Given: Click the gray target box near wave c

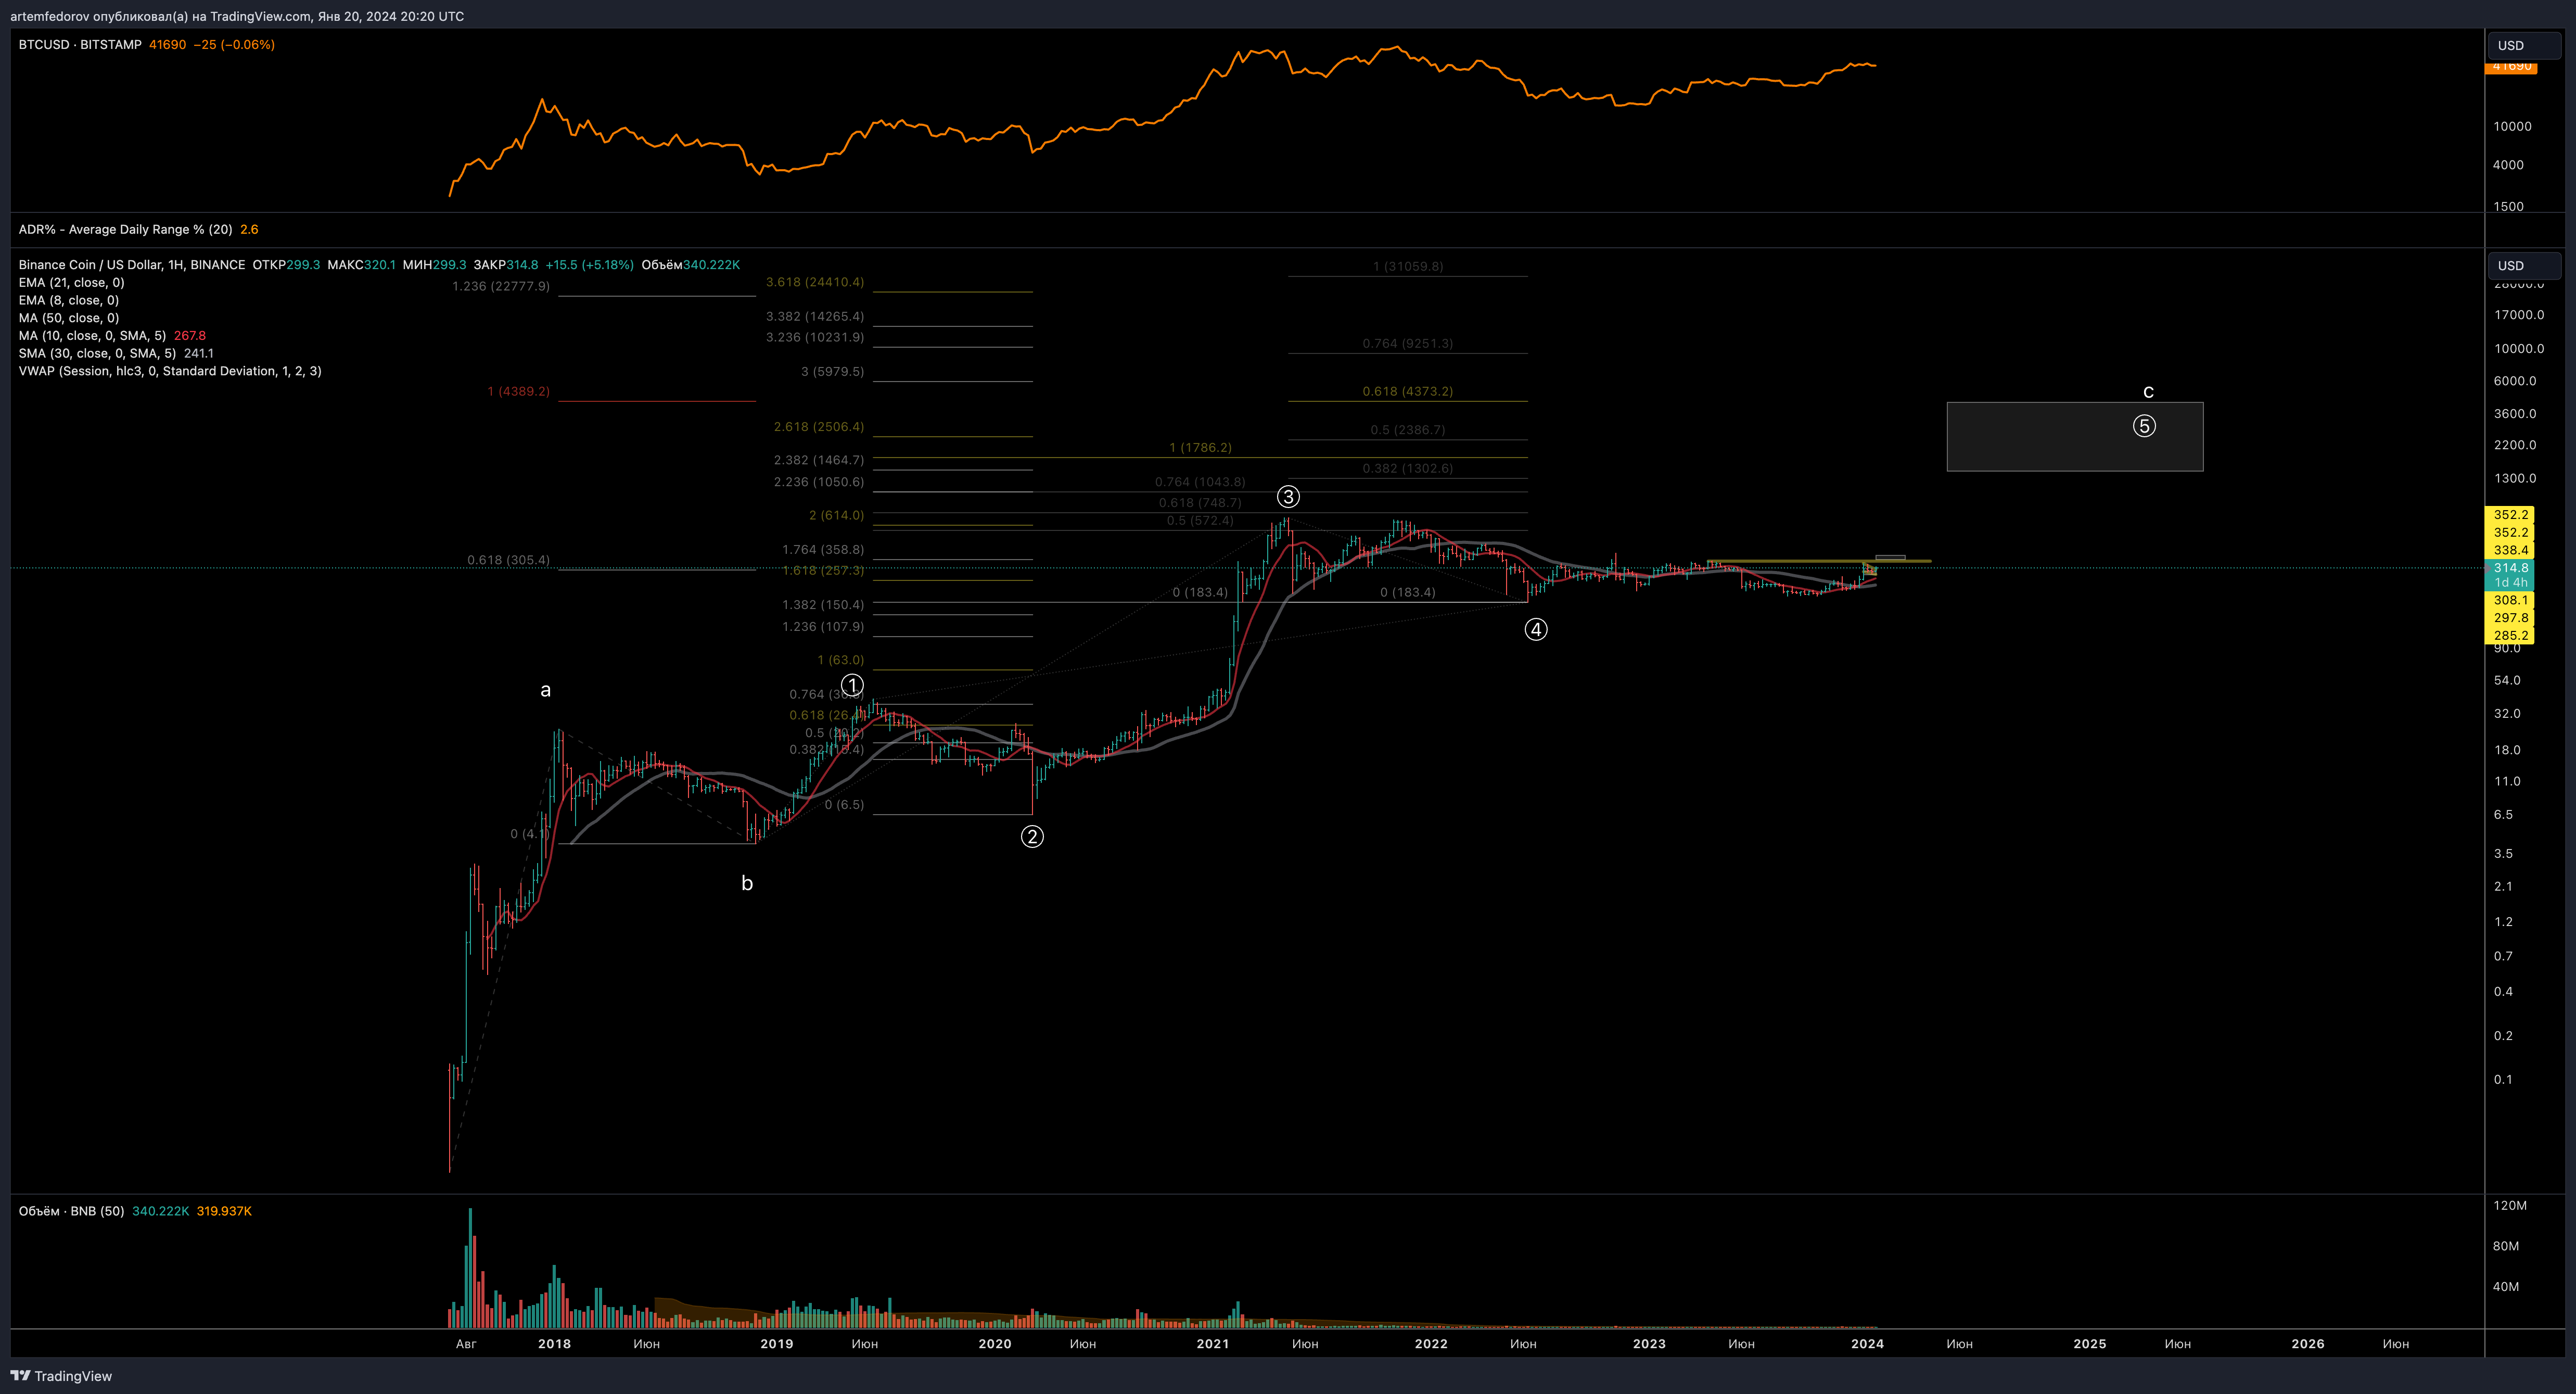Looking at the screenshot, I should point(2075,437).
